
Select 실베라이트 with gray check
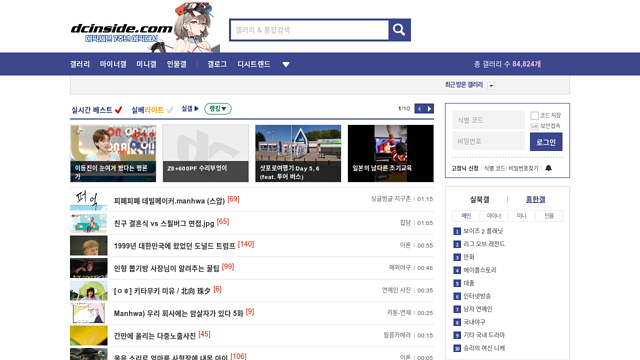click(x=152, y=110)
